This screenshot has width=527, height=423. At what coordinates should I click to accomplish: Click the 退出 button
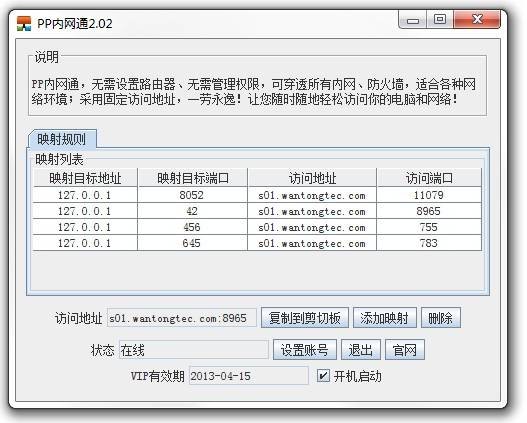[361, 350]
